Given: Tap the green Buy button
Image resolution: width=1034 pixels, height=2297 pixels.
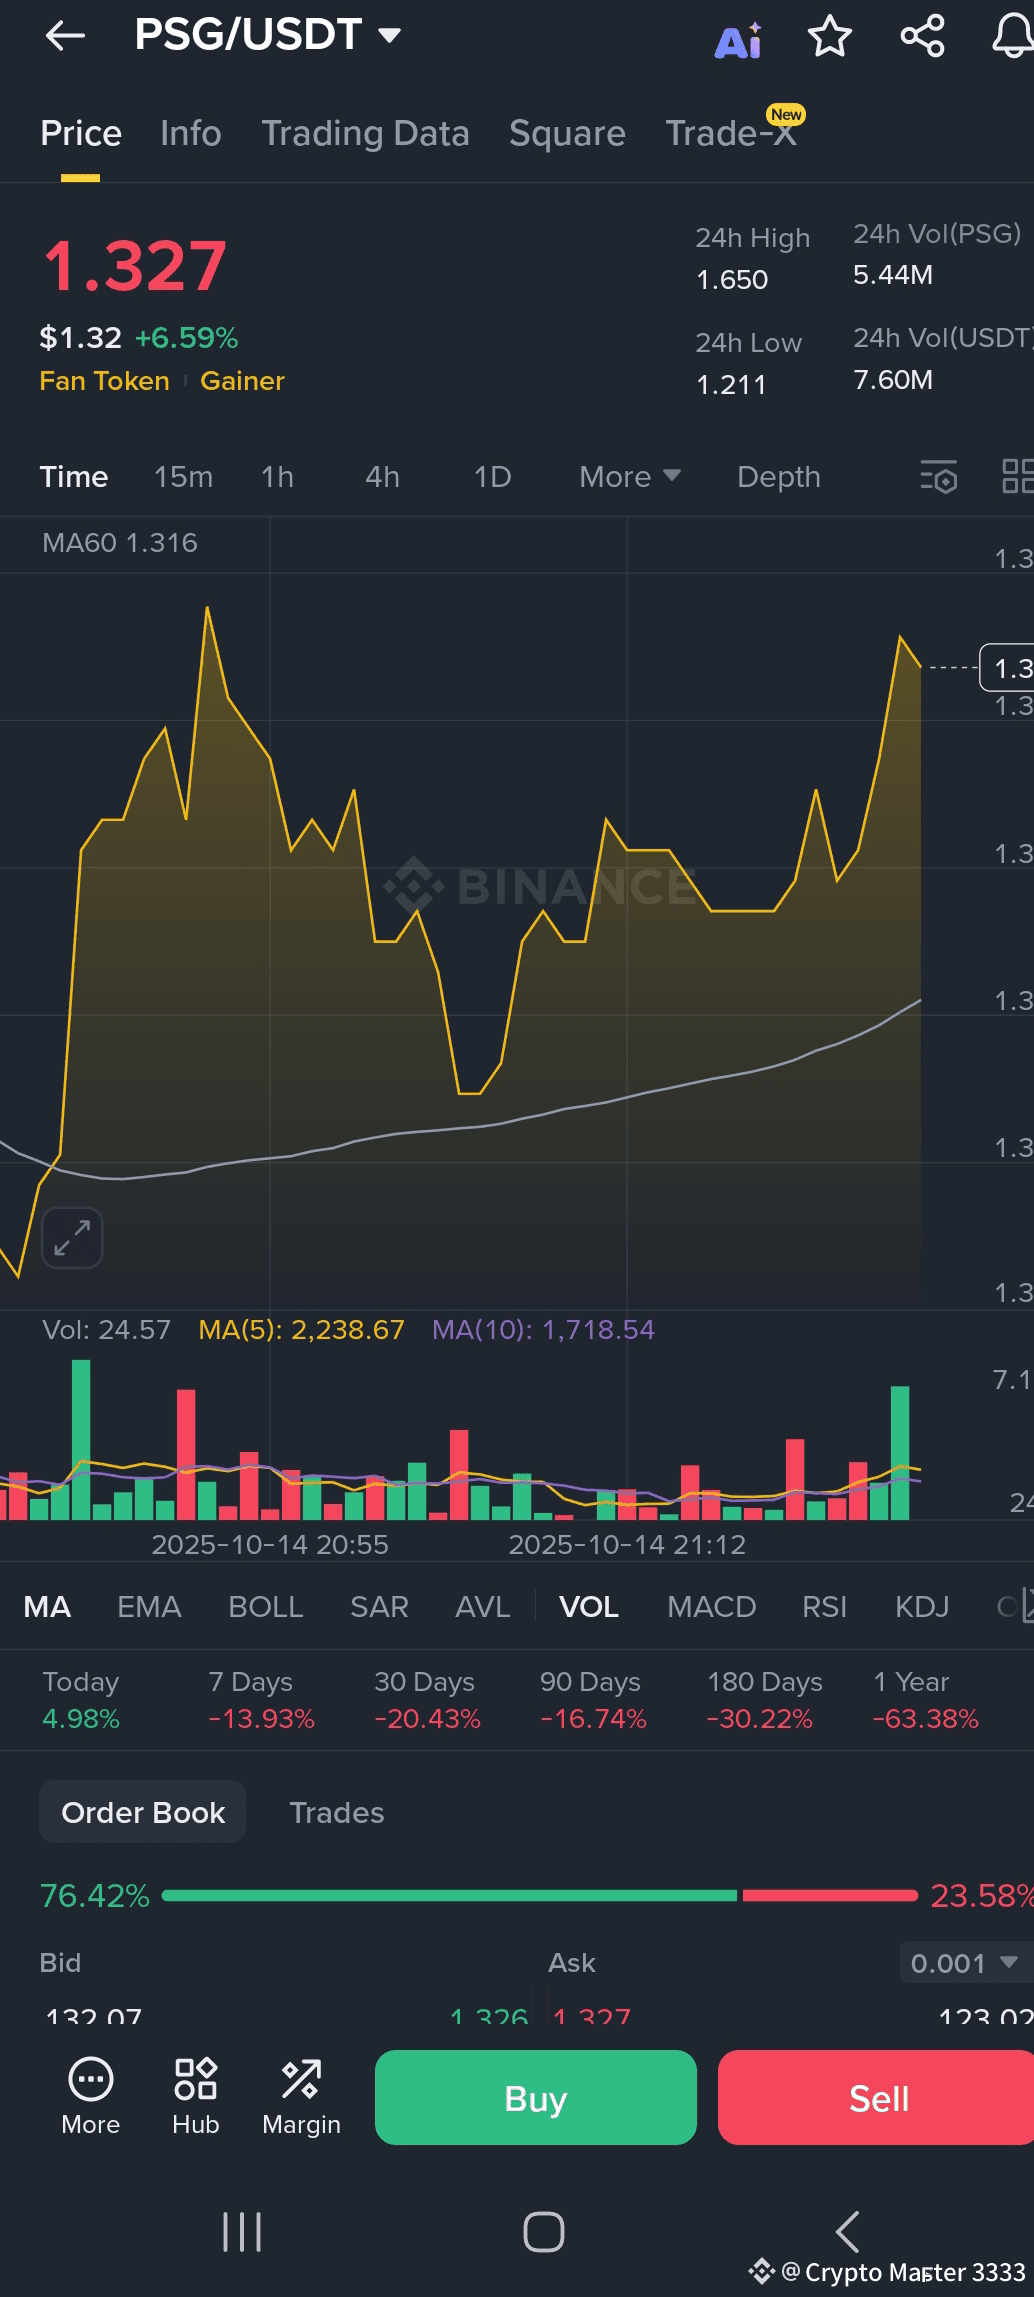Looking at the screenshot, I should tap(536, 2098).
